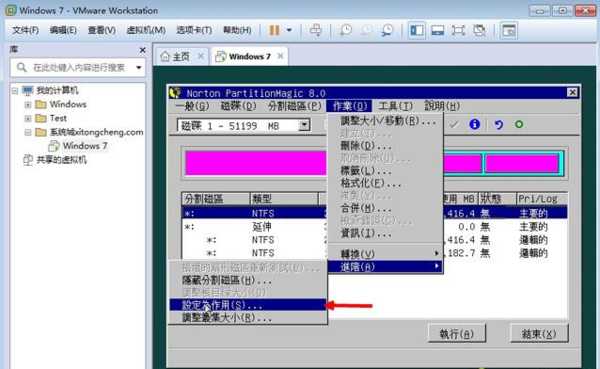Take a snapshot of the VM

[346, 30]
